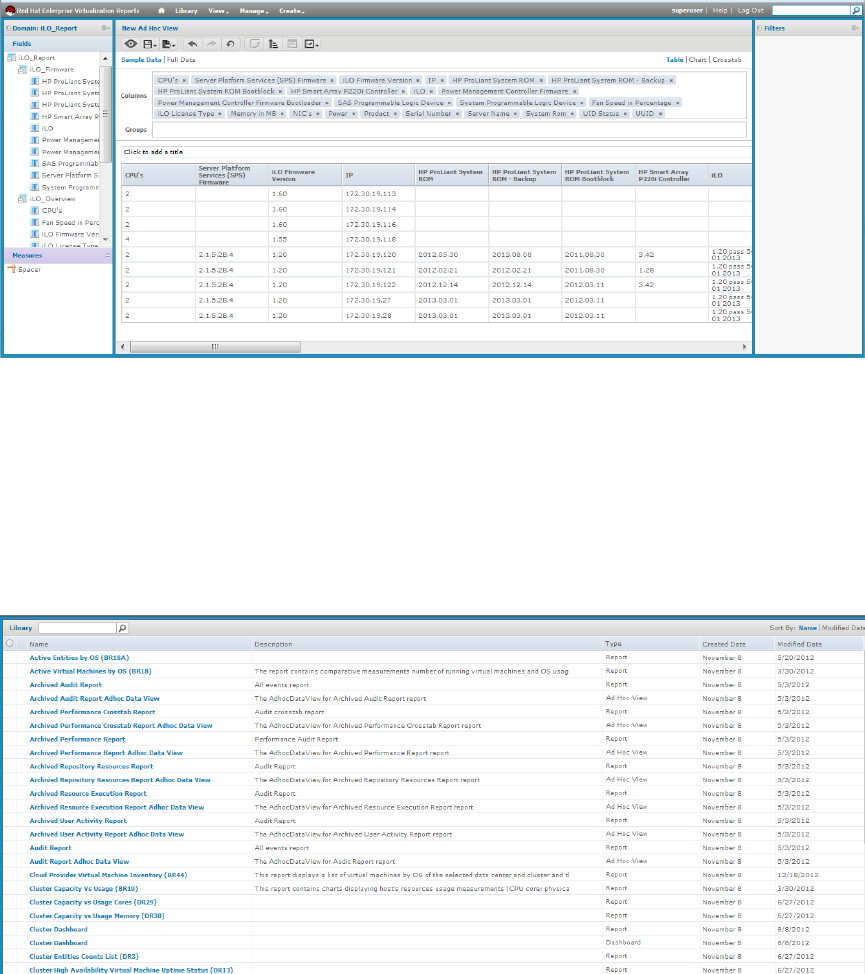This screenshot has width=865, height=974.
Task: Click the select-all circle in Library header
Action: click(10, 644)
